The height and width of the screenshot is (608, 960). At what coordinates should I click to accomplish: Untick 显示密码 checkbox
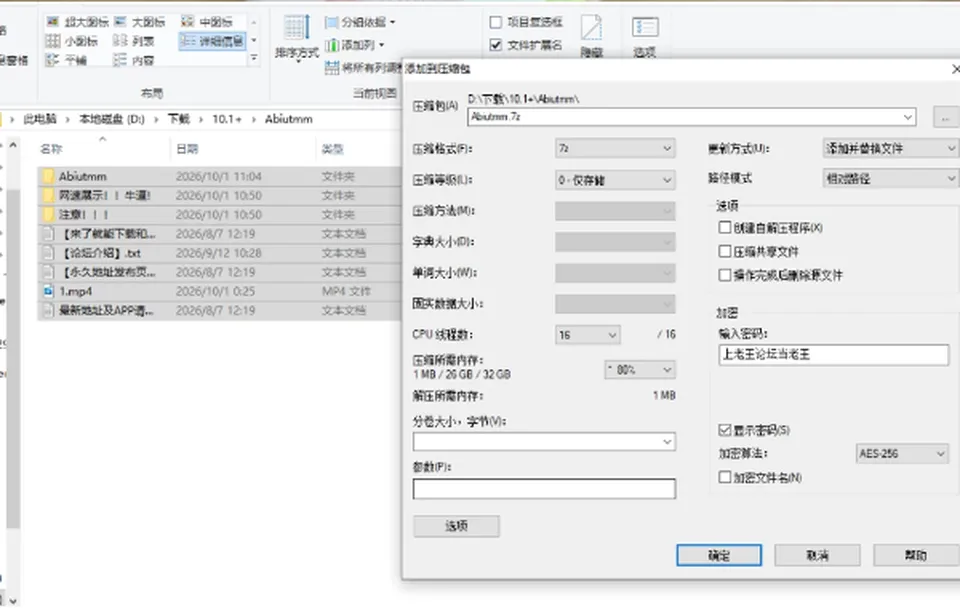pyautogui.click(x=725, y=430)
